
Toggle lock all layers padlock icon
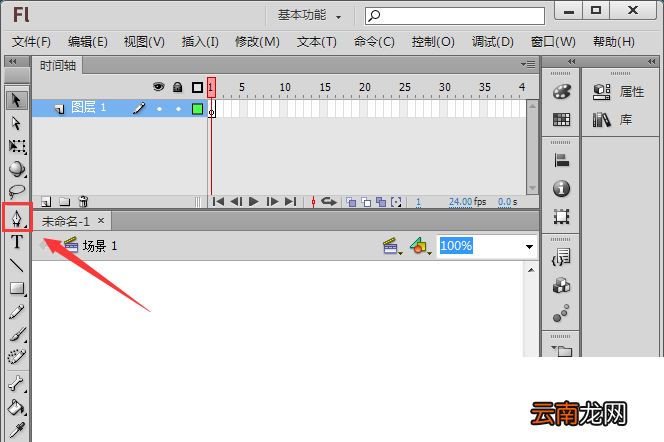coord(177,87)
